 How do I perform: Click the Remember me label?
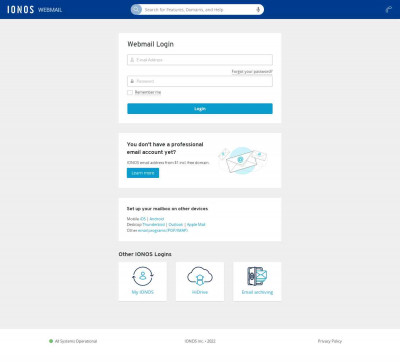click(x=148, y=92)
